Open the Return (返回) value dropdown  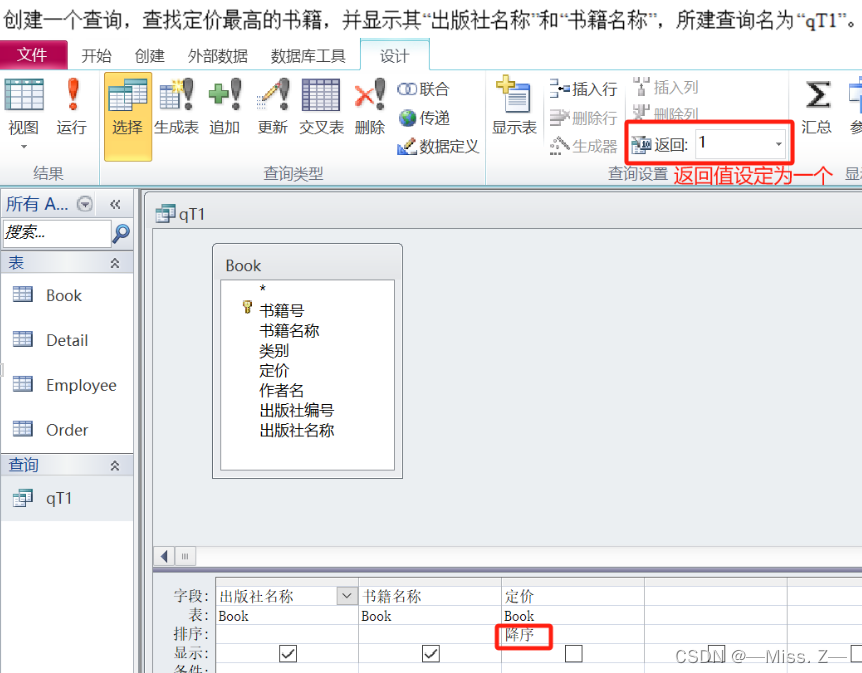click(x=778, y=144)
